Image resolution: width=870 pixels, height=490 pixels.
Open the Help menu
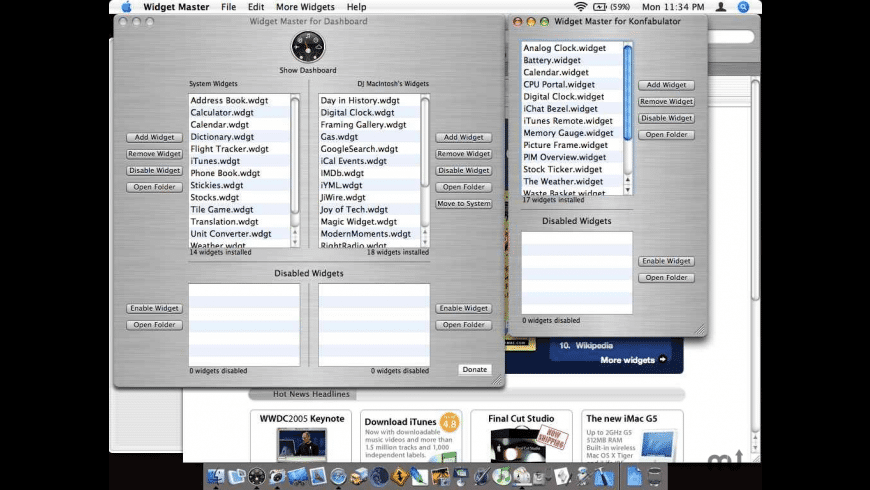click(x=356, y=7)
